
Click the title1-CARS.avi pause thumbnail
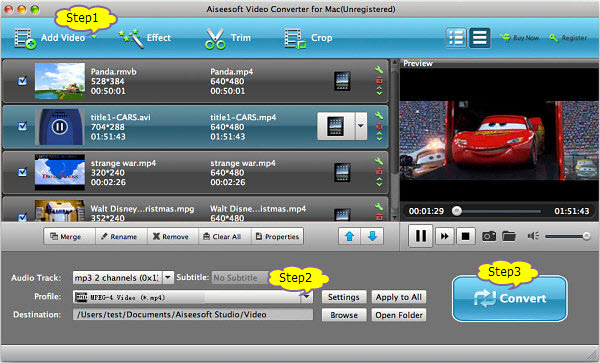click(60, 127)
